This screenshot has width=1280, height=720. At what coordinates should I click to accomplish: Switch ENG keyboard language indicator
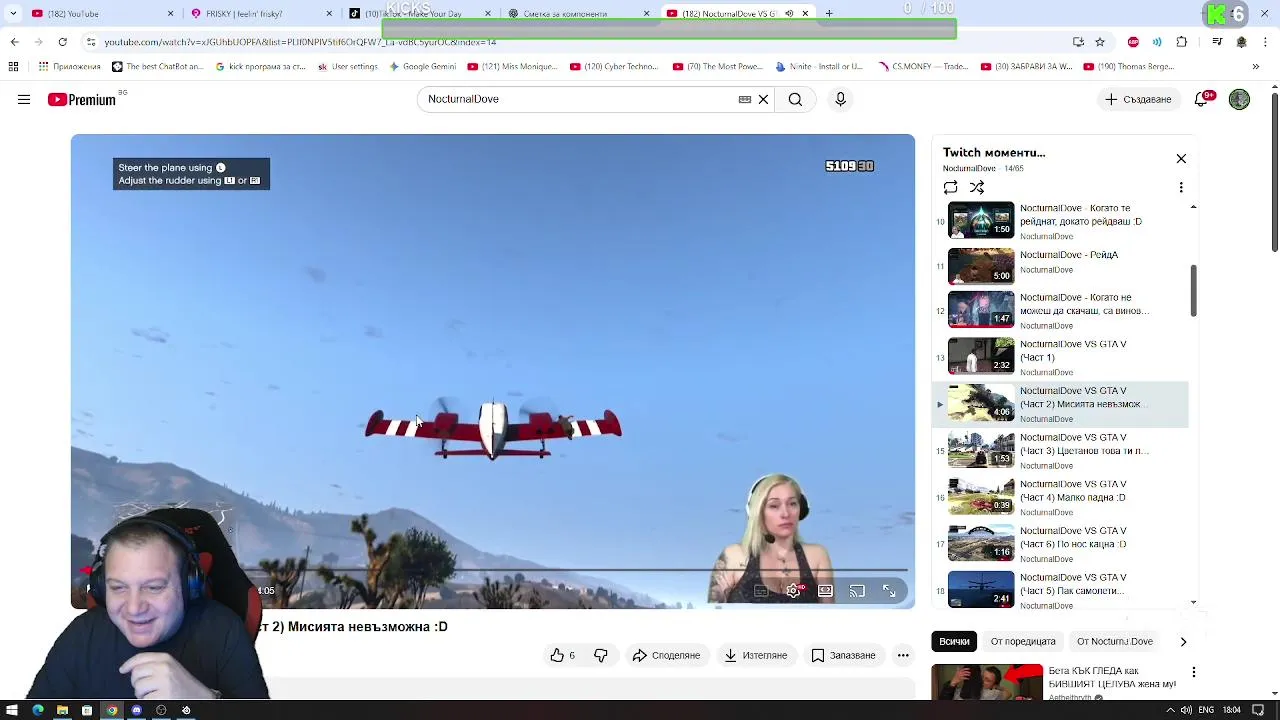(1206, 710)
